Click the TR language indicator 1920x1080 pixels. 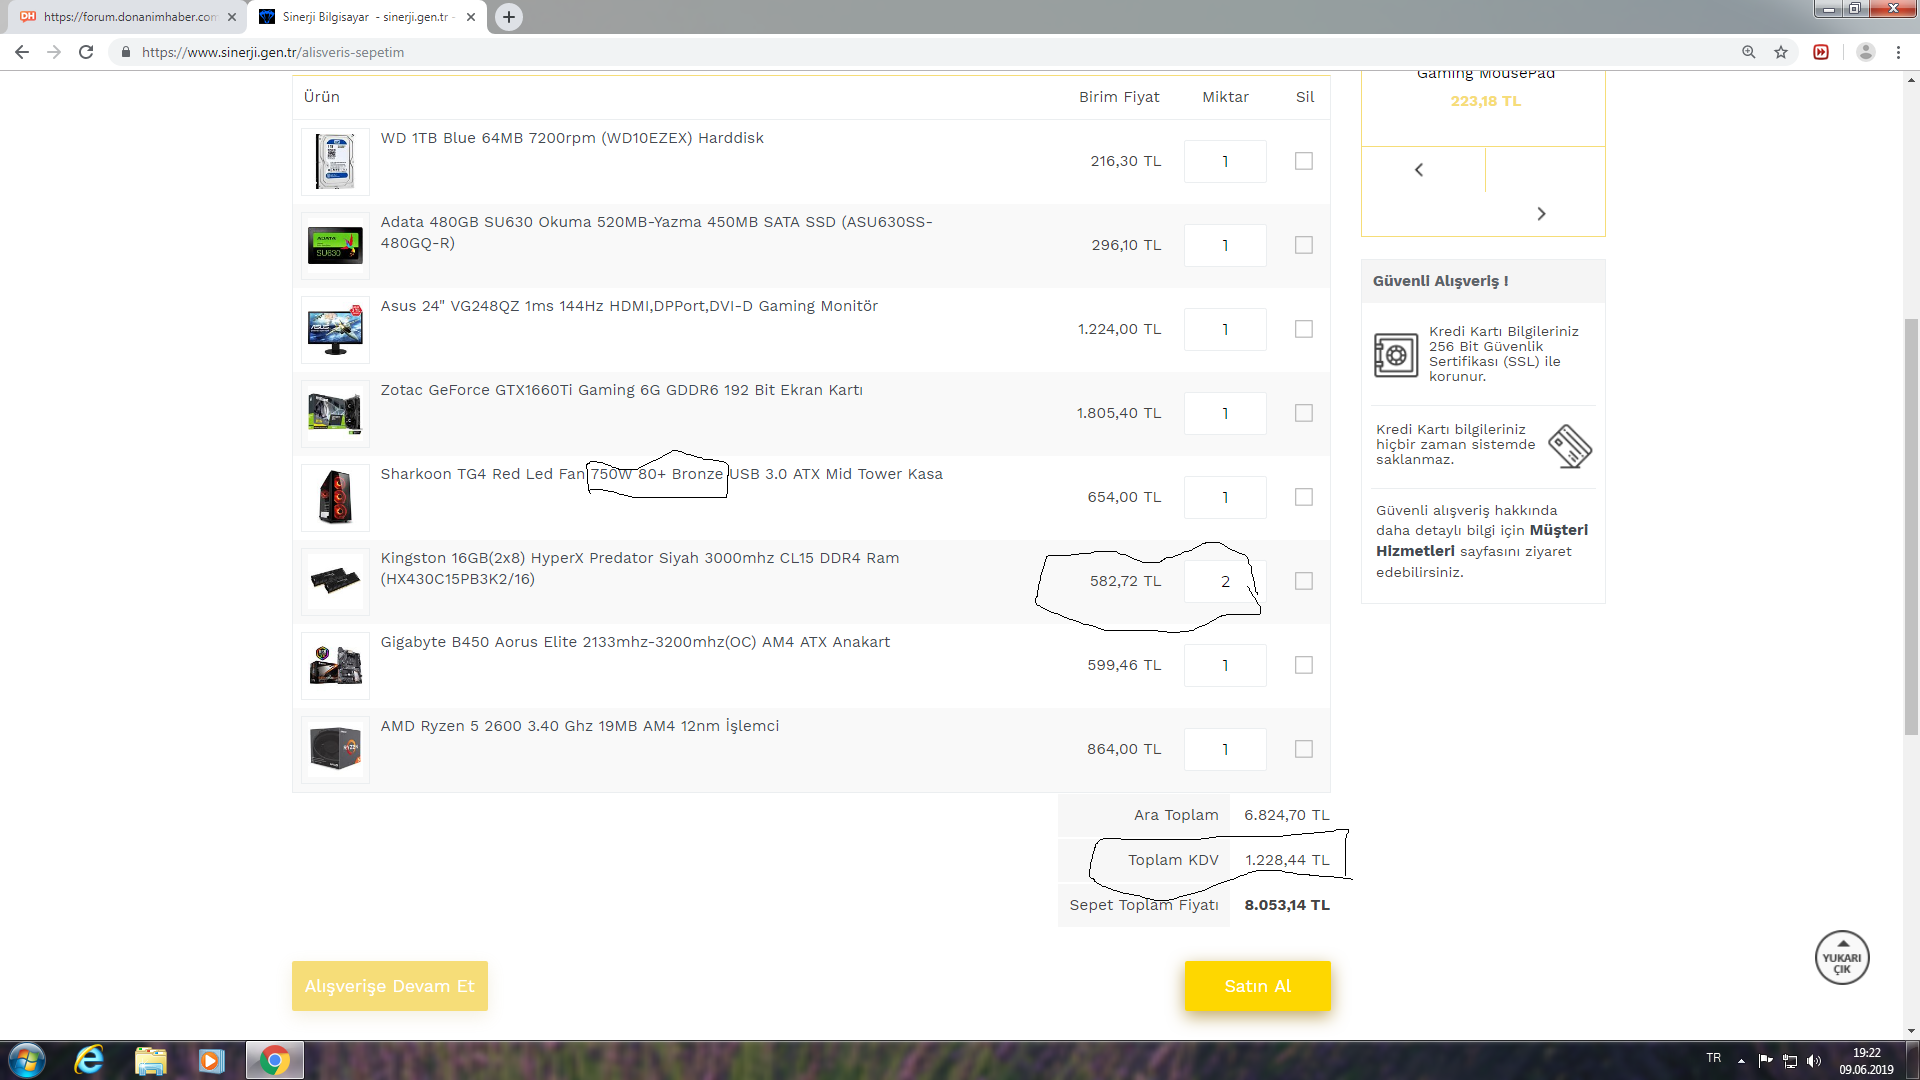click(x=1714, y=1058)
